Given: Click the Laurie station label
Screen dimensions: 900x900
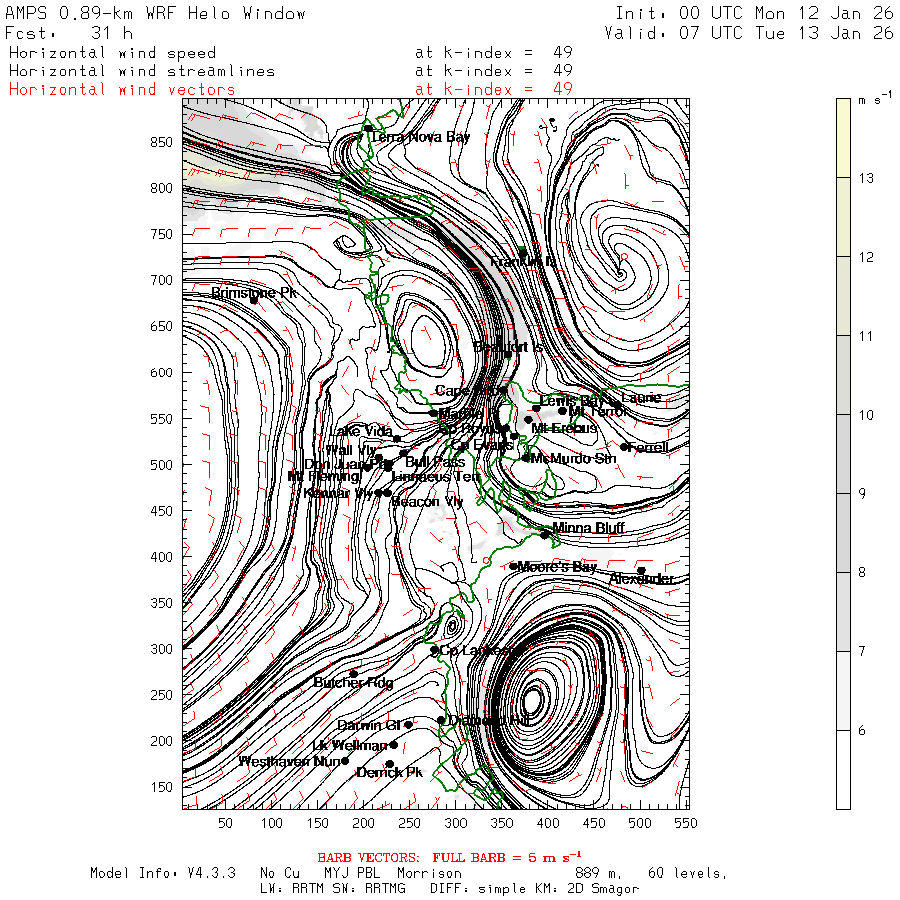Looking at the screenshot, I should 641,397.
